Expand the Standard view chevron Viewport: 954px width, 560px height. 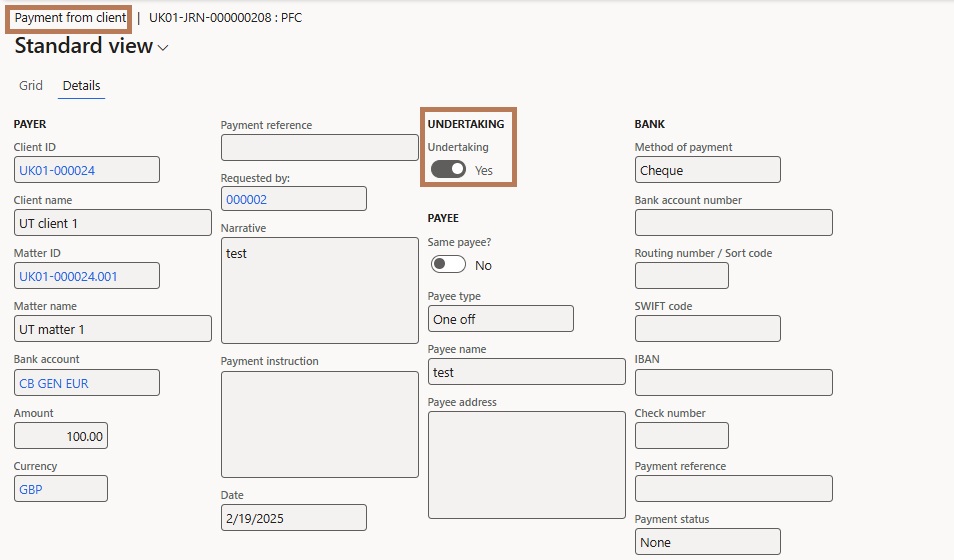pyautogui.click(x=163, y=47)
